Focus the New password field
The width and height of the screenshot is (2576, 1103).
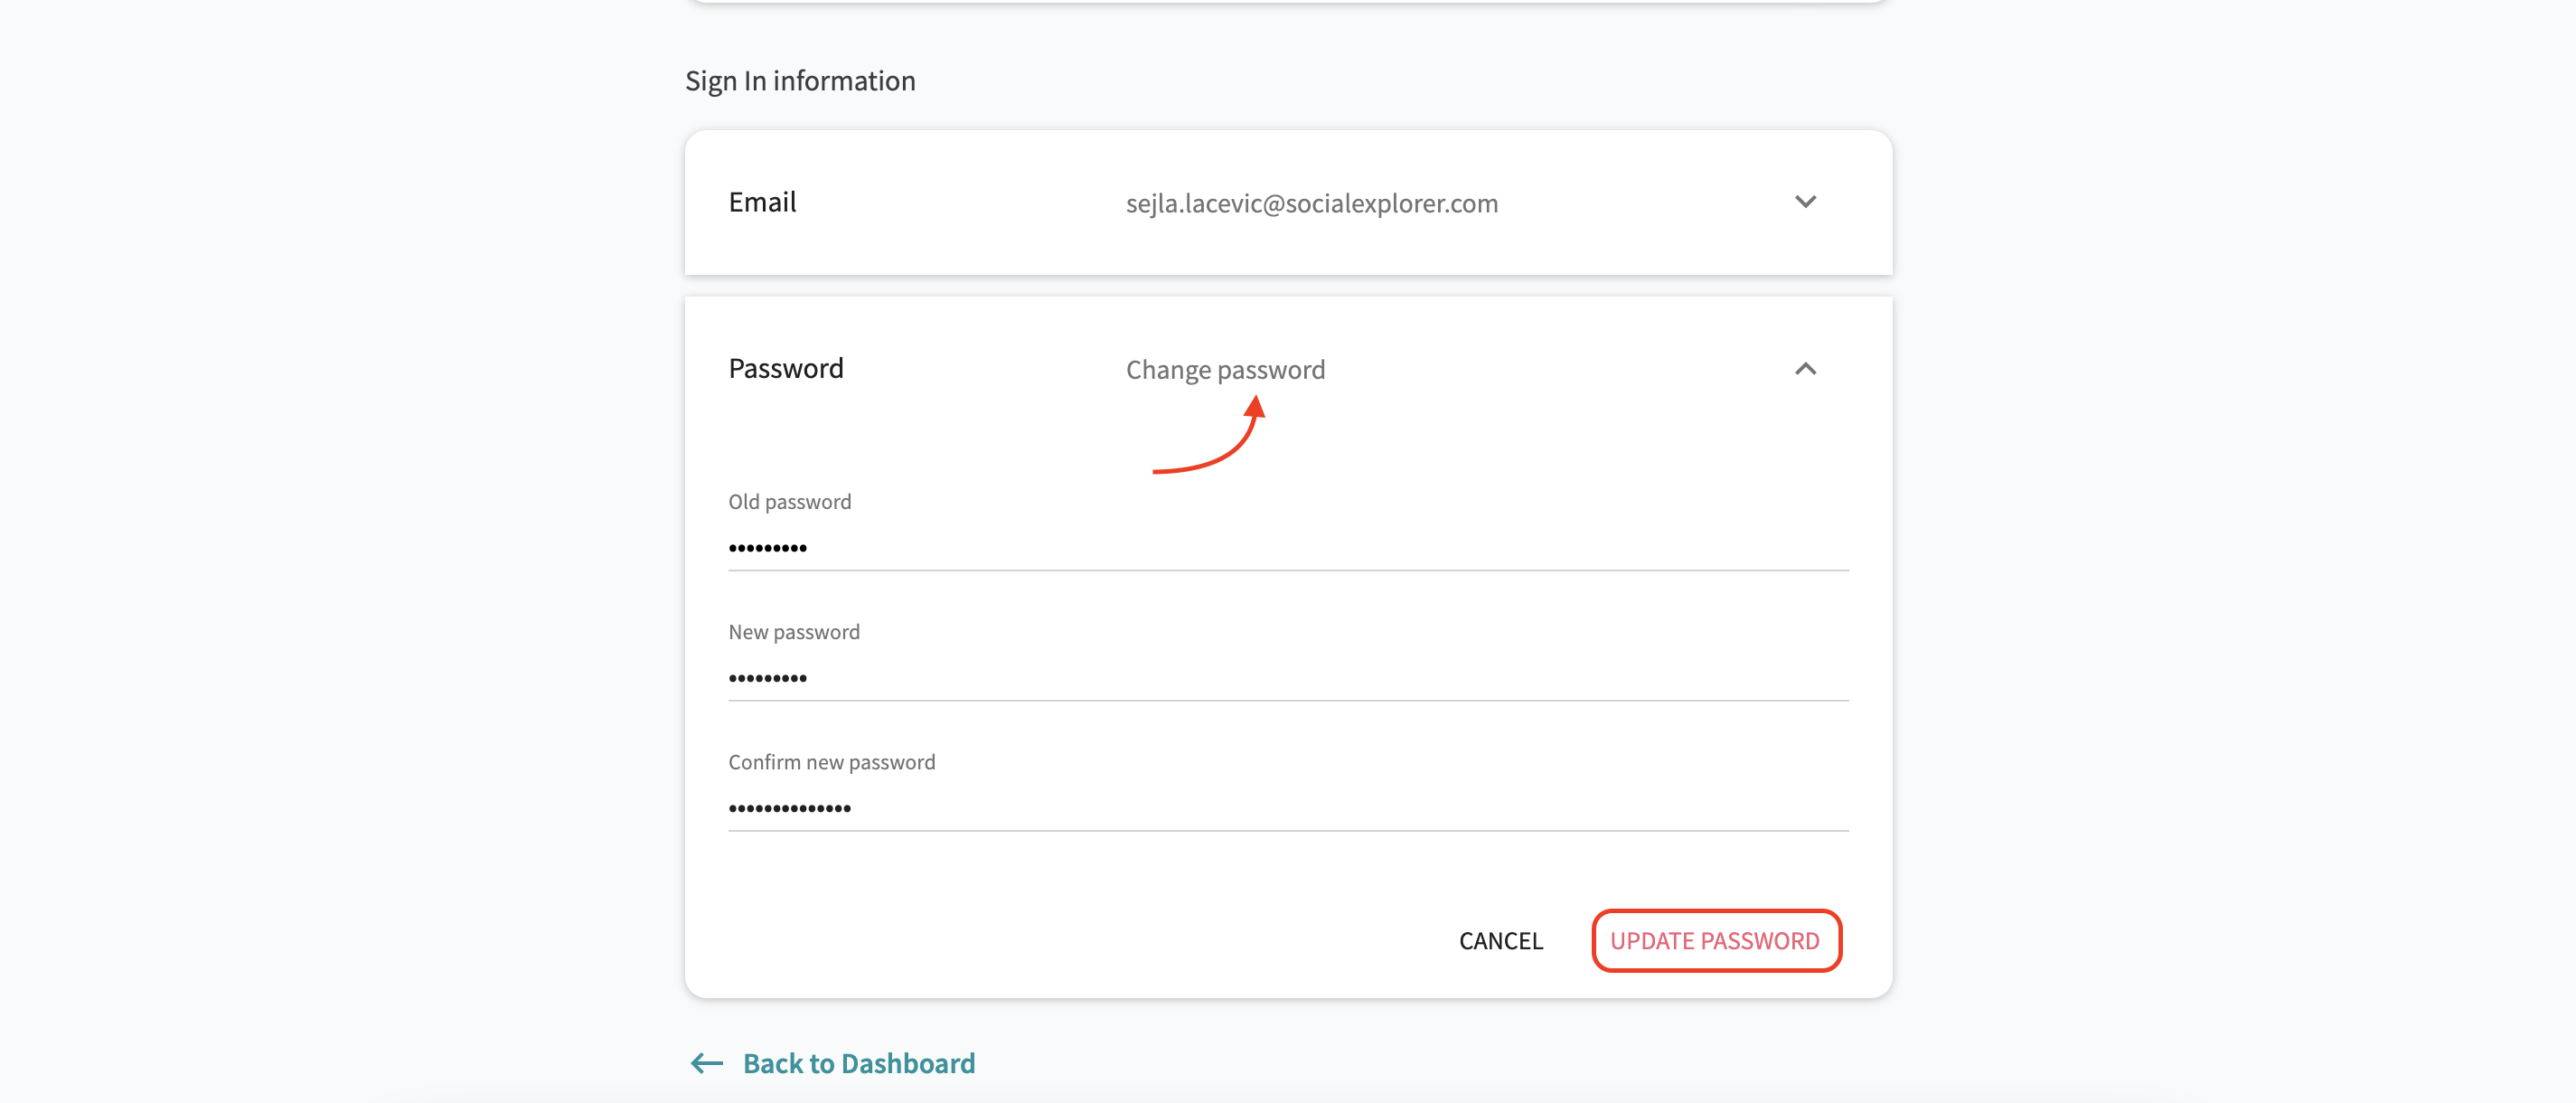(1287, 677)
